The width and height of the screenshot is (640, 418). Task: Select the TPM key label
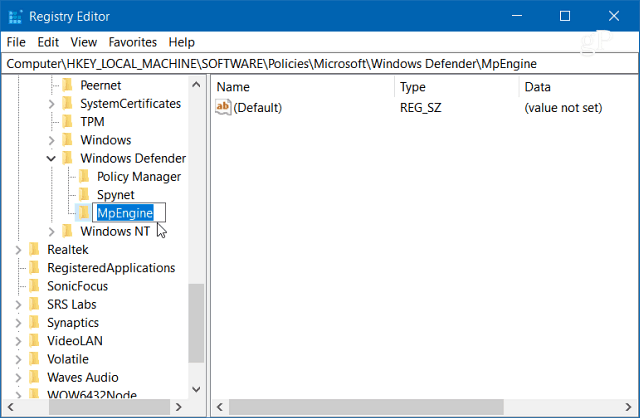point(92,122)
